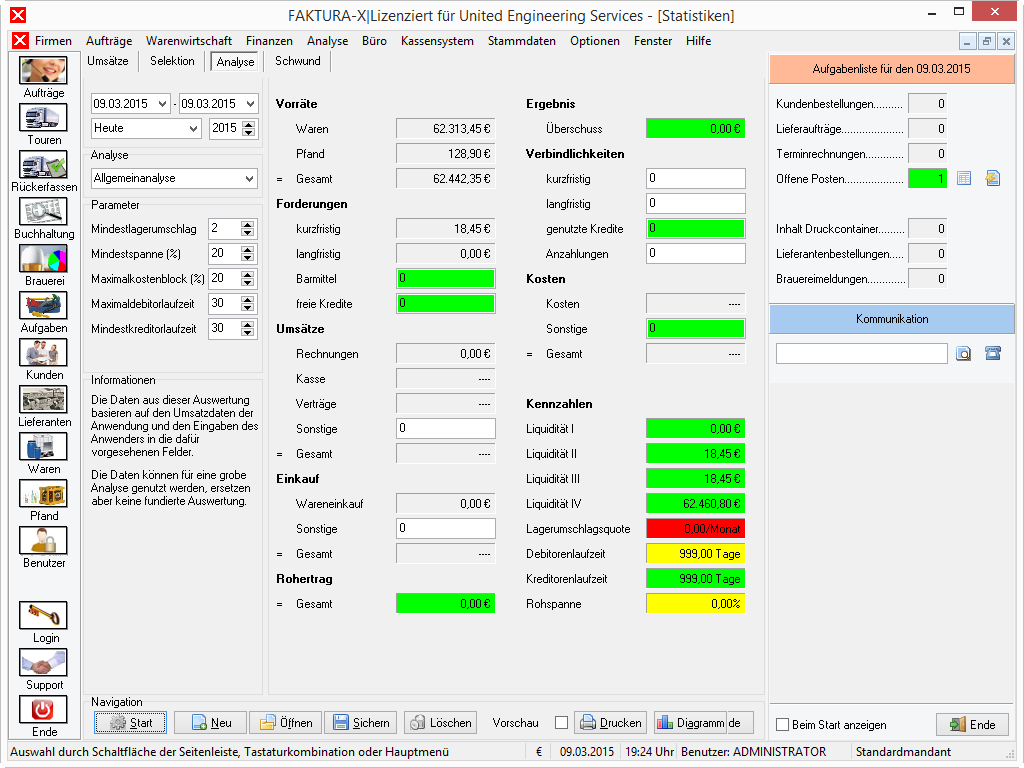This screenshot has height=768, width=1024.
Task: Open the Rückerfassen sidebar icon
Action: click(43, 165)
